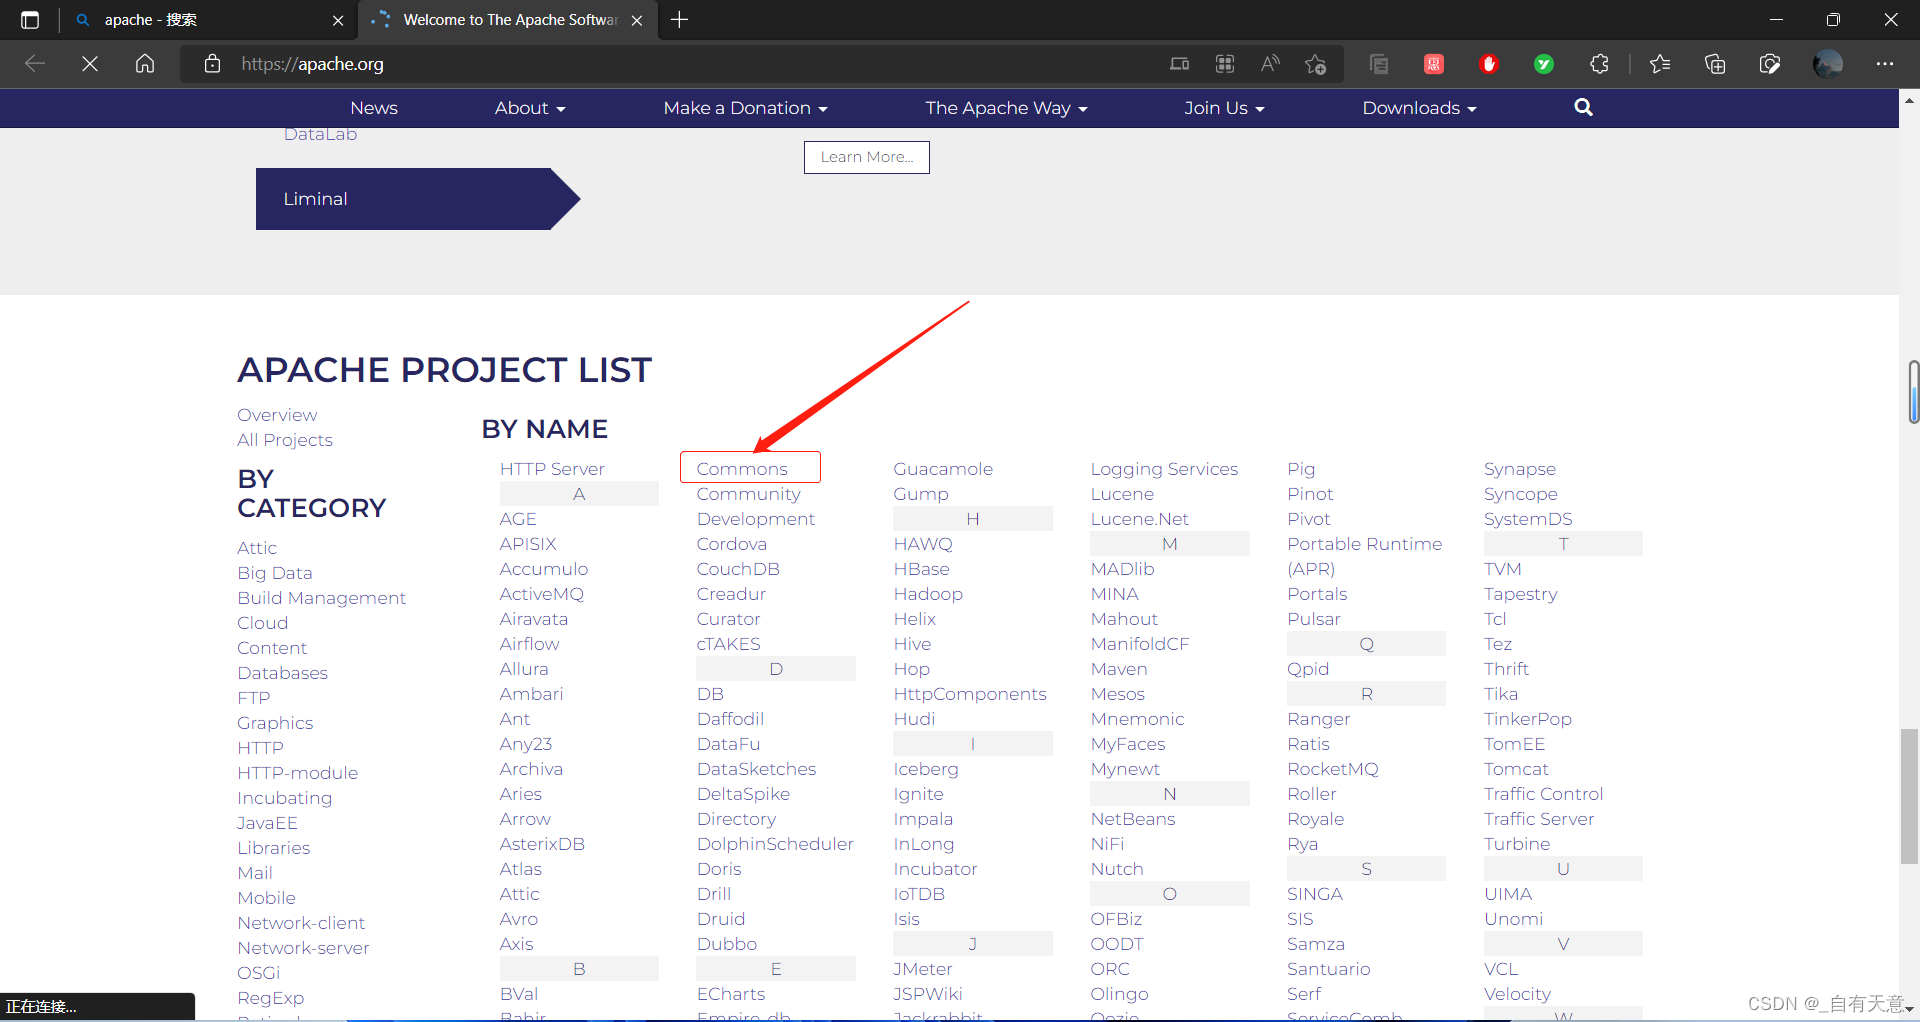View site info lock icon
The width and height of the screenshot is (1920, 1022).
point(212,64)
